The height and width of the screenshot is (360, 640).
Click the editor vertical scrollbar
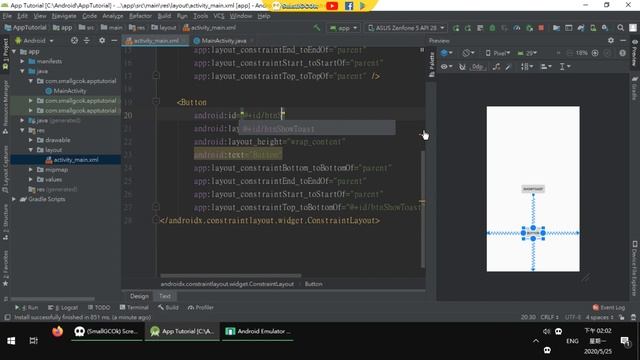423,209
